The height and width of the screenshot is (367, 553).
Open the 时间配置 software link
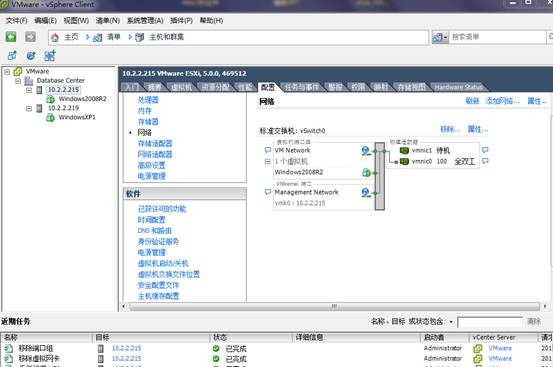pyautogui.click(x=151, y=220)
